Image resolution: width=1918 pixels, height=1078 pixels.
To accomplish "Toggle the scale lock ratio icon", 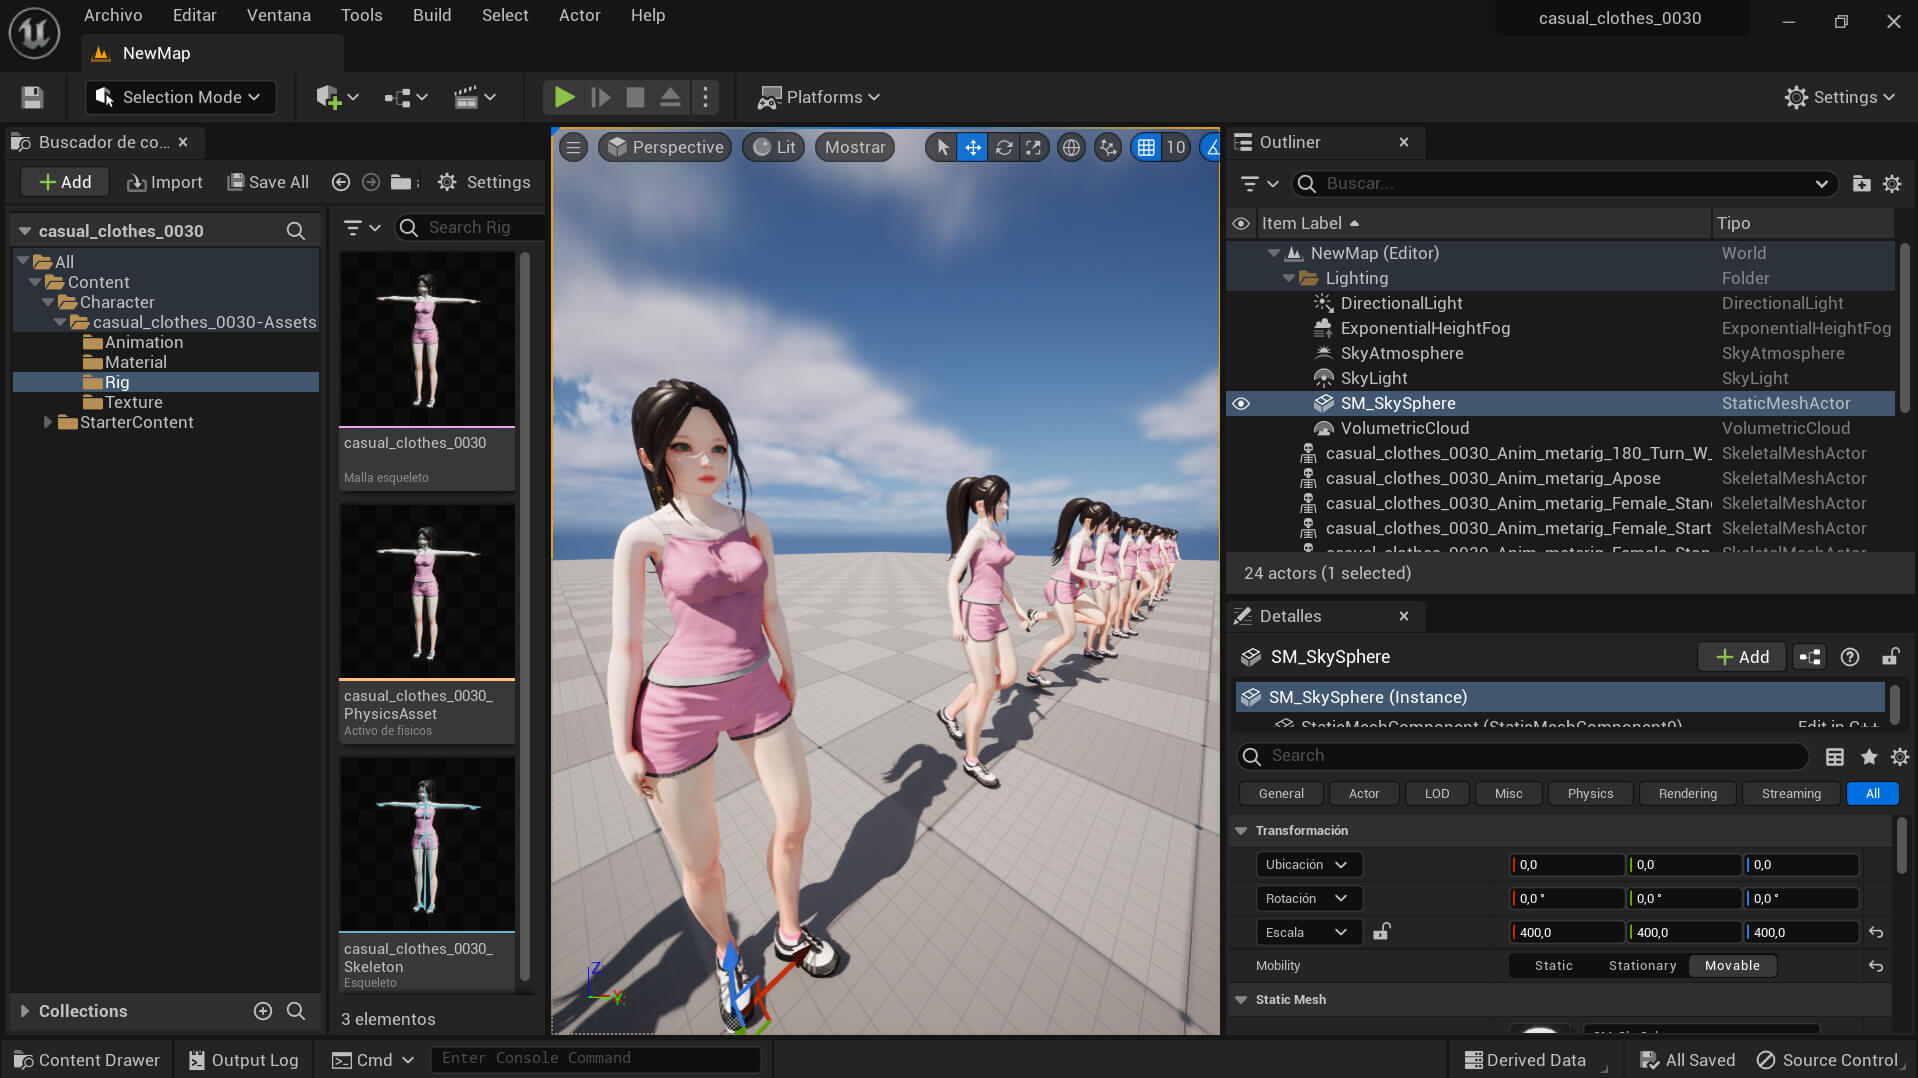I will click(1381, 932).
